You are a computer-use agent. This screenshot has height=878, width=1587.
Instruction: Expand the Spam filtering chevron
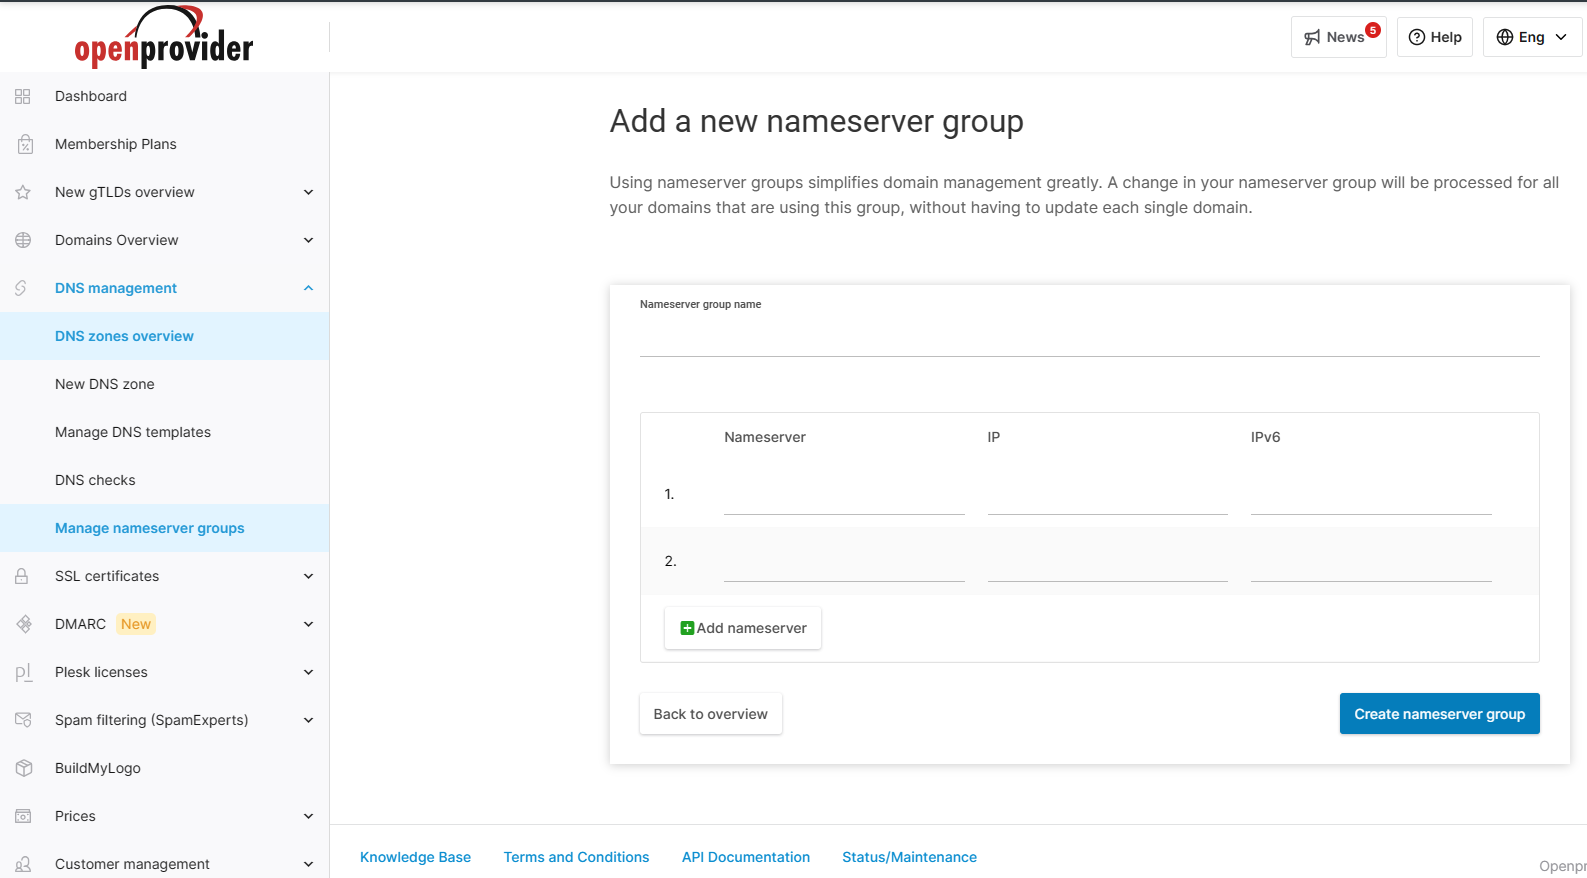(309, 720)
